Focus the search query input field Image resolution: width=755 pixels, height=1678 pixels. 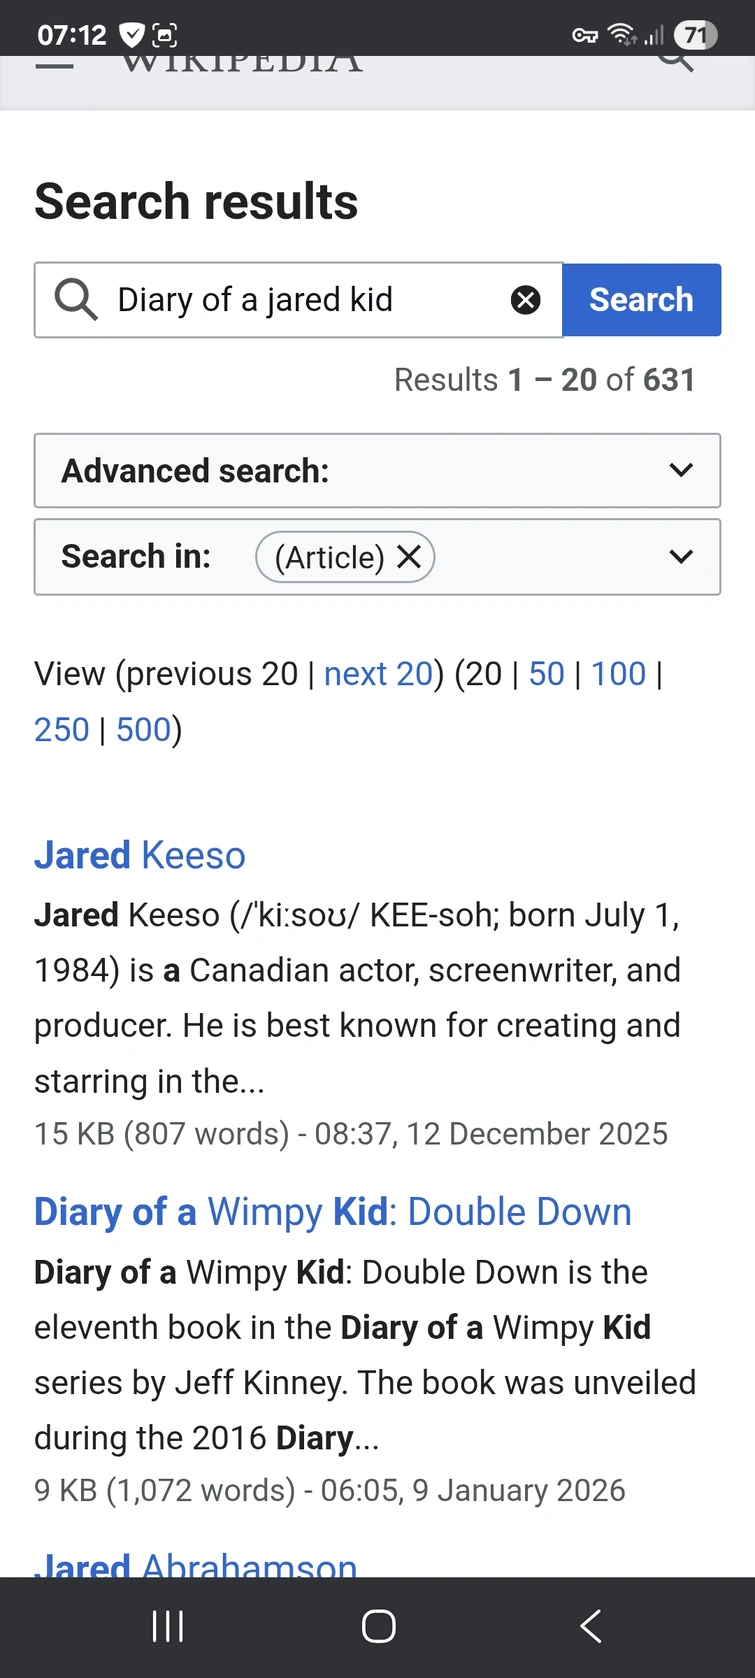[300, 300]
